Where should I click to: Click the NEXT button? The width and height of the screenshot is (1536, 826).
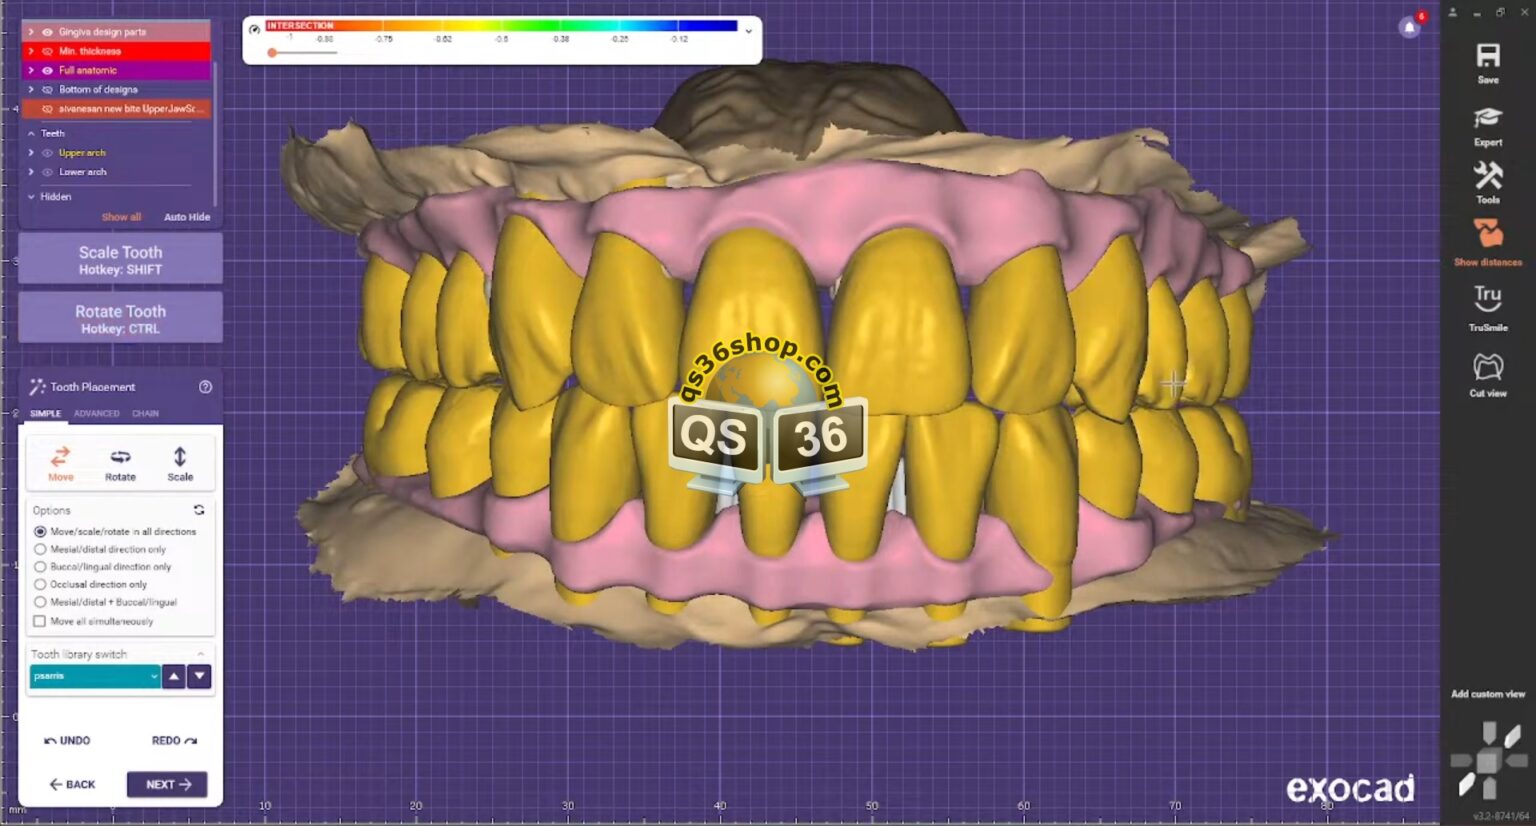(x=167, y=785)
